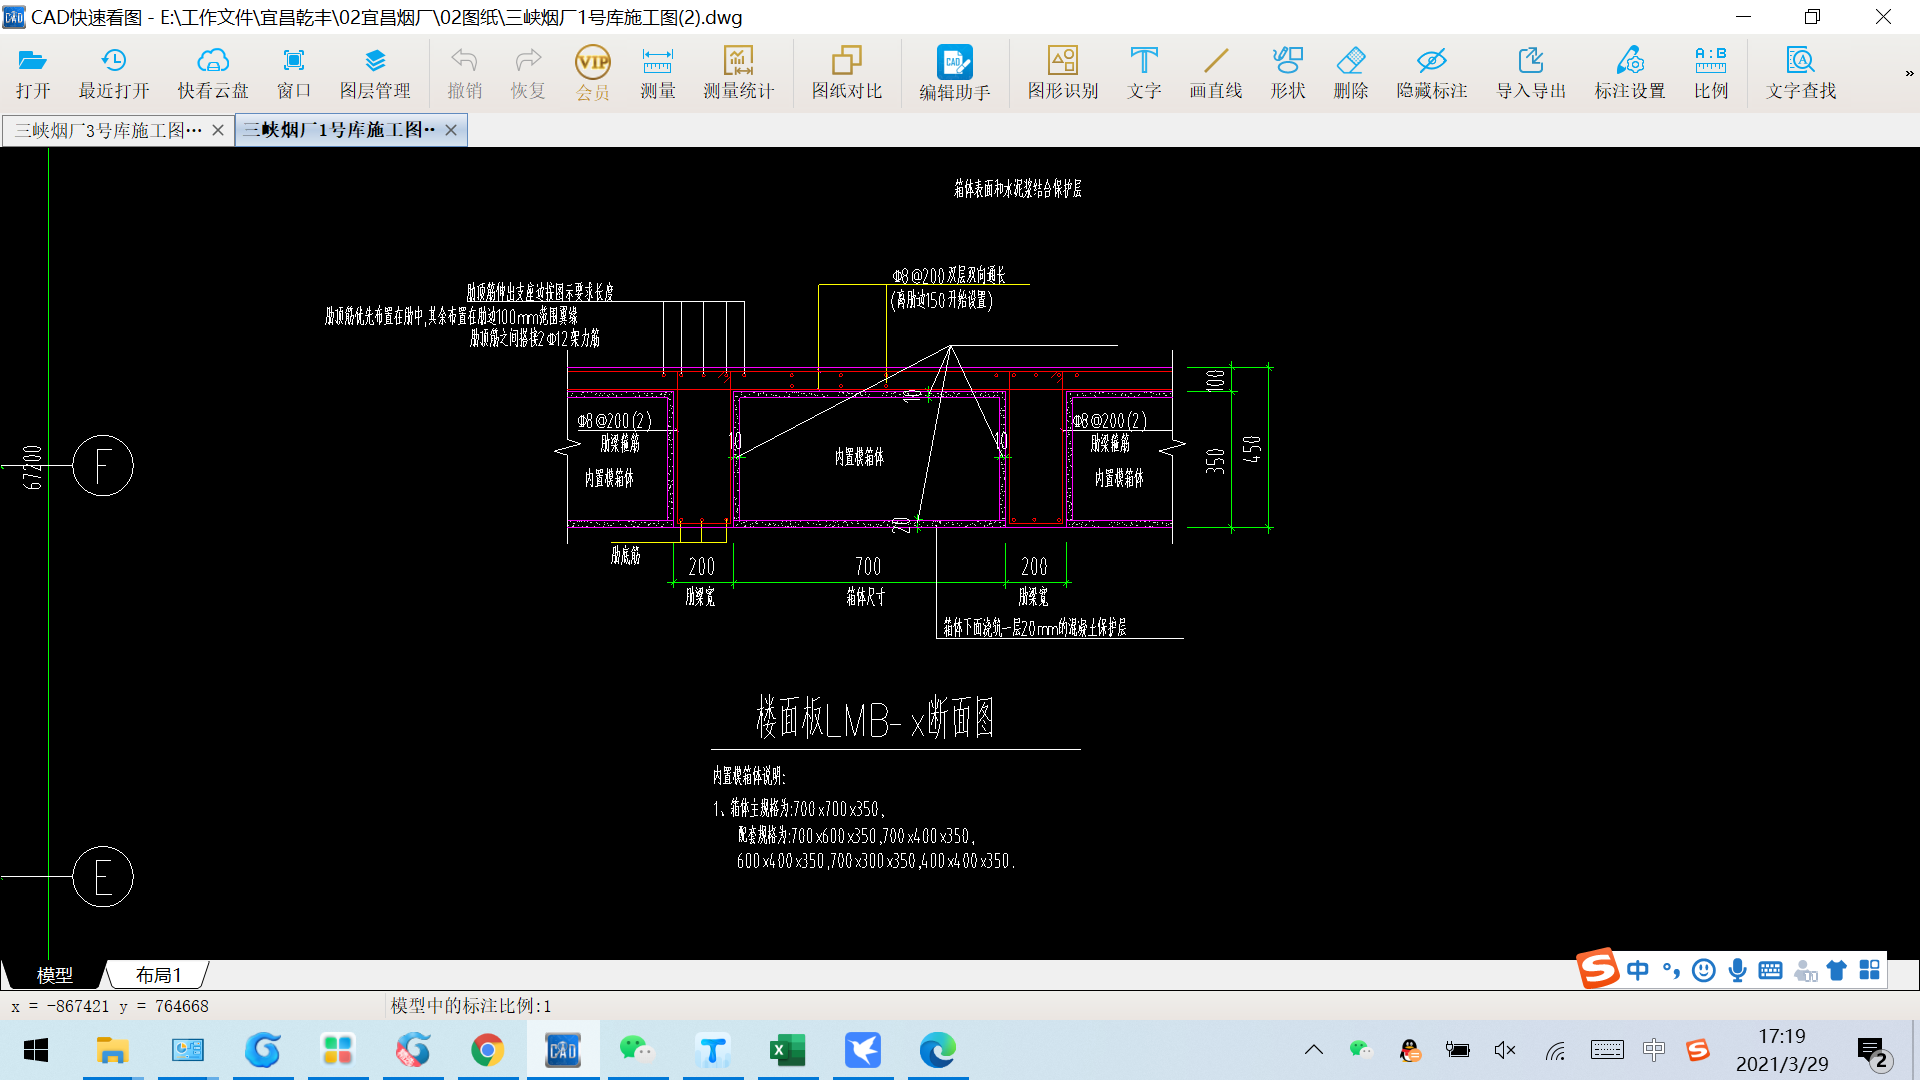
Task: Click the 内置模箱体说明 note heading
Action: click(x=749, y=776)
